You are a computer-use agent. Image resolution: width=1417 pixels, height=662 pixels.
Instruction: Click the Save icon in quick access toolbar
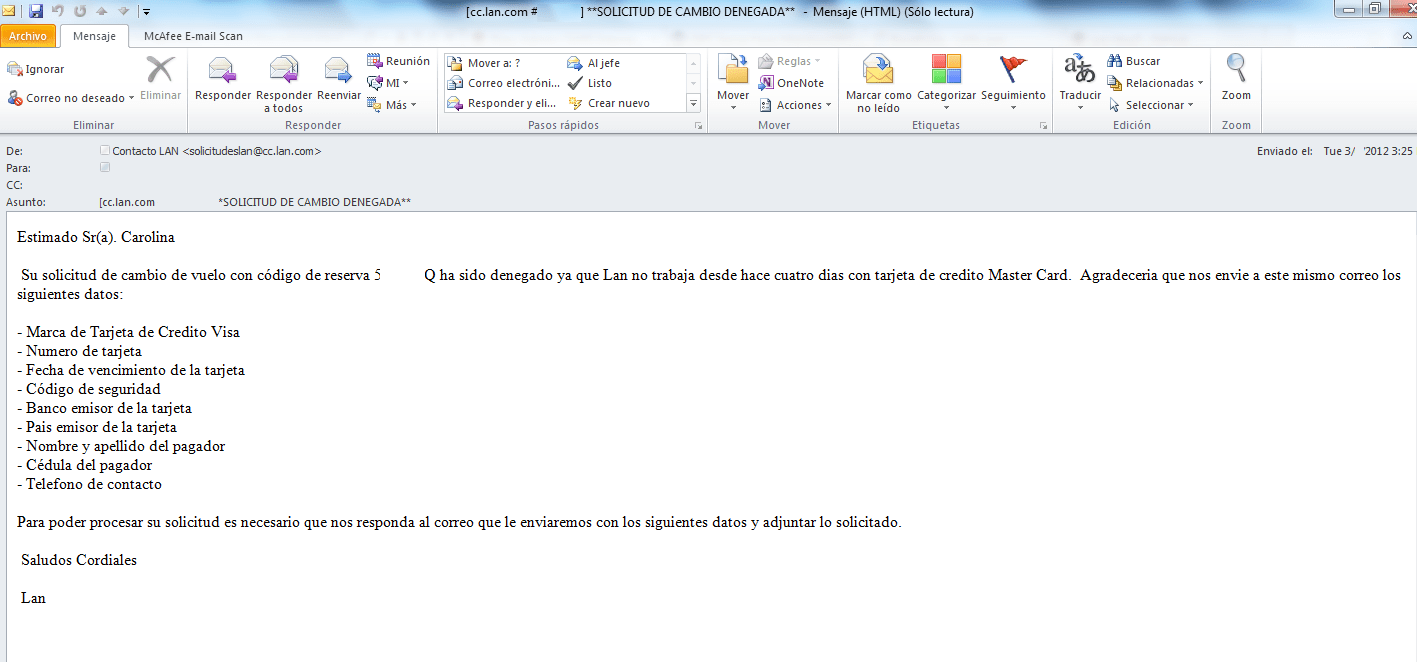(x=36, y=12)
